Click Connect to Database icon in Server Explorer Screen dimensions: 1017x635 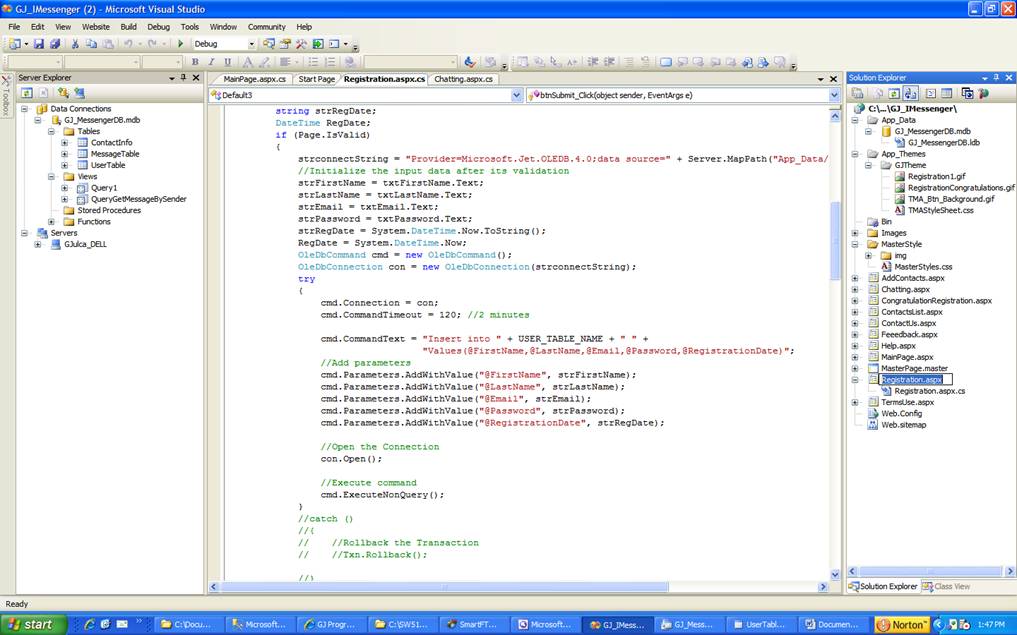(x=64, y=93)
